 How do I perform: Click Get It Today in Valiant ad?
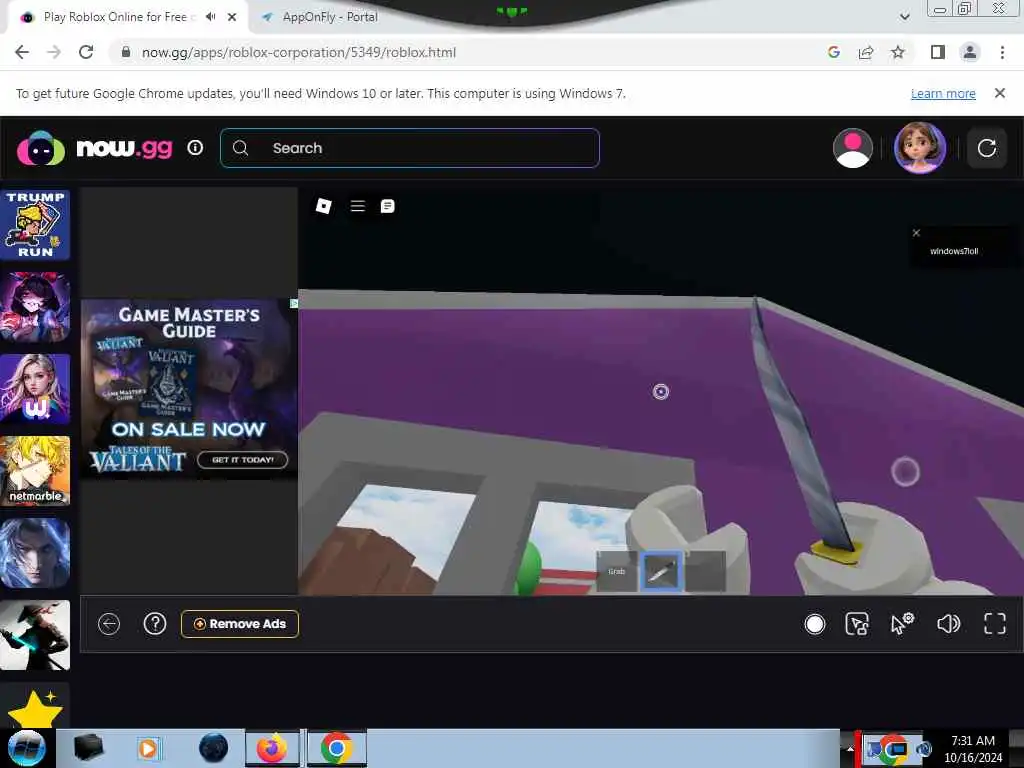(242, 460)
